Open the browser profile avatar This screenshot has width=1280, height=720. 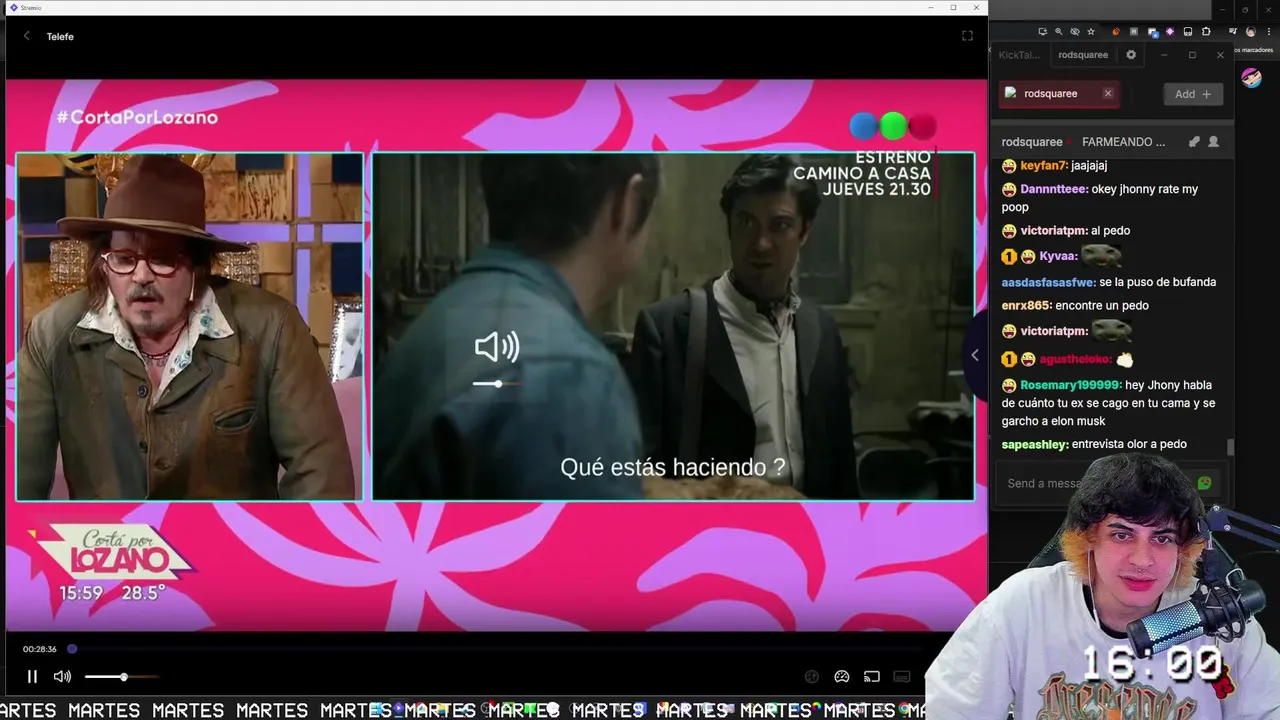[1251, 32]
